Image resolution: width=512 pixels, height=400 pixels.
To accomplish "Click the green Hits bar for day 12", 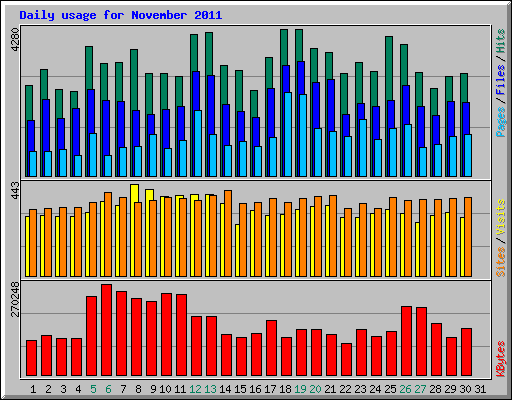I will pyautogui.click(x=194, y=52).
